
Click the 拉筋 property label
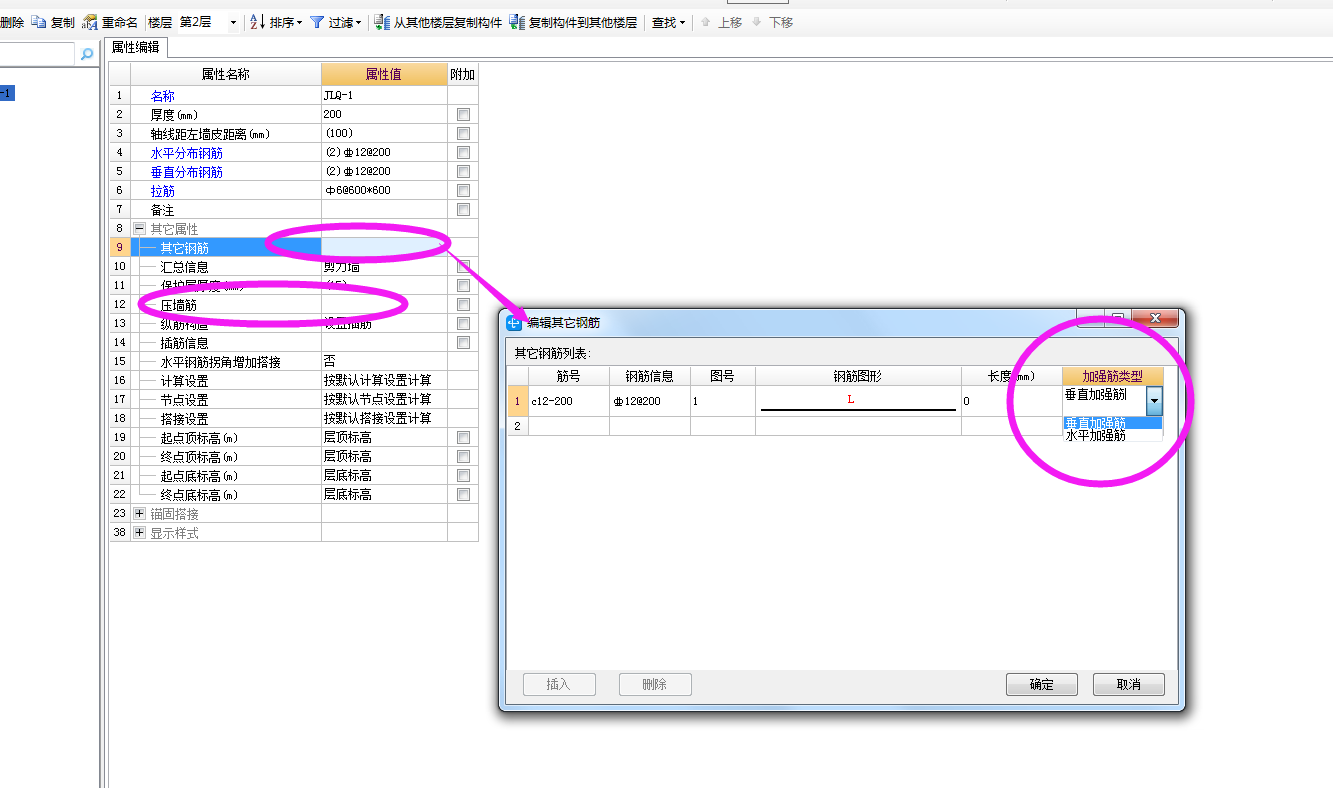click(x=162, y=191)
